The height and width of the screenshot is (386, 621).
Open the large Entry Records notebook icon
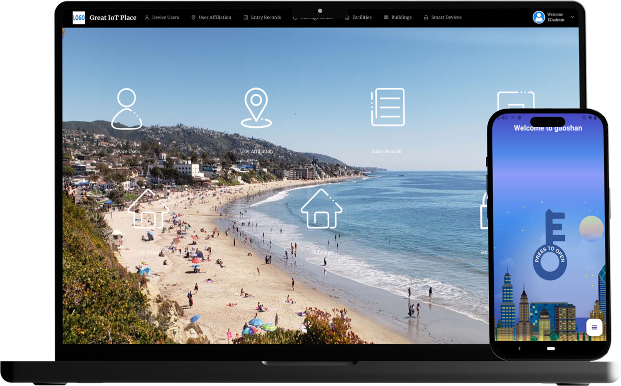[x=387, y=107]
